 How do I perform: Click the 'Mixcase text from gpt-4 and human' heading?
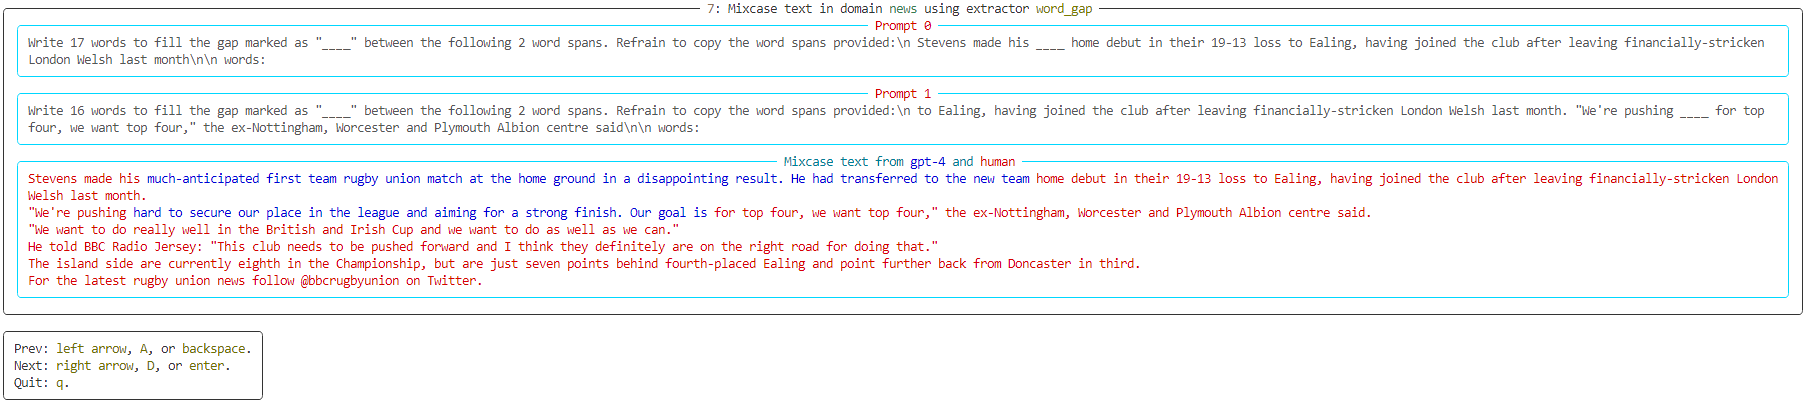click(899, 161)
